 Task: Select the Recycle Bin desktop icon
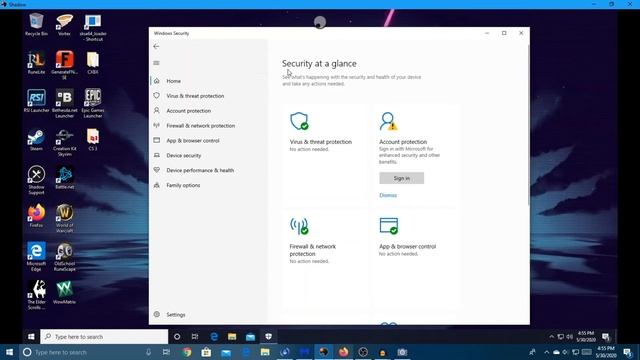point(36,24)
